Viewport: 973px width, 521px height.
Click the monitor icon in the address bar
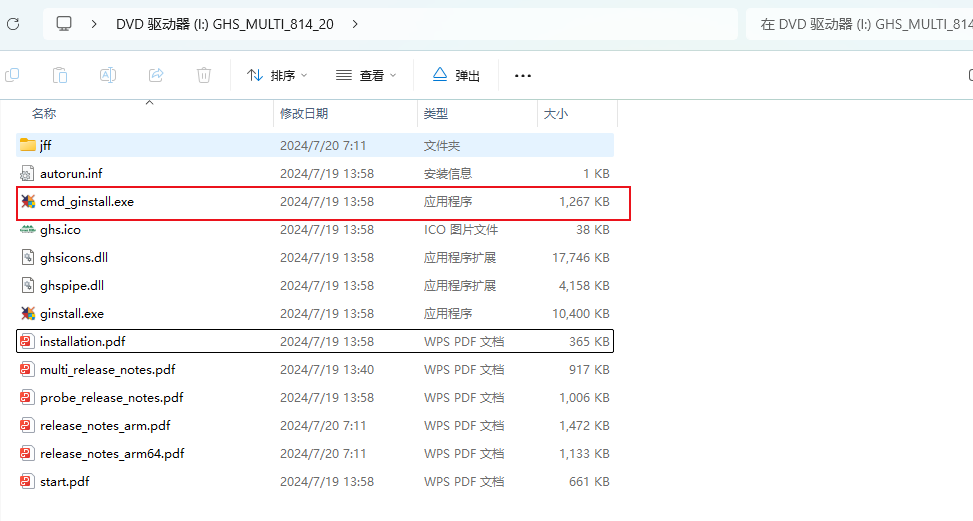coord(65,23)
